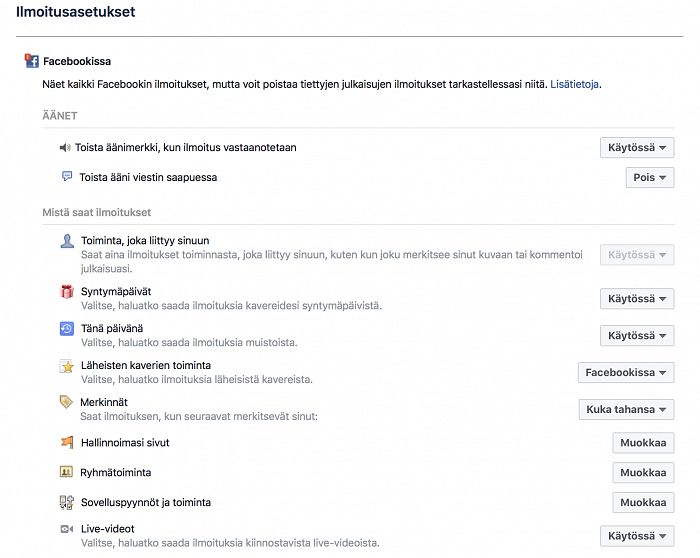Expand the Syntymäpäivät Käytössä dropdown

[x=637, y=299]
